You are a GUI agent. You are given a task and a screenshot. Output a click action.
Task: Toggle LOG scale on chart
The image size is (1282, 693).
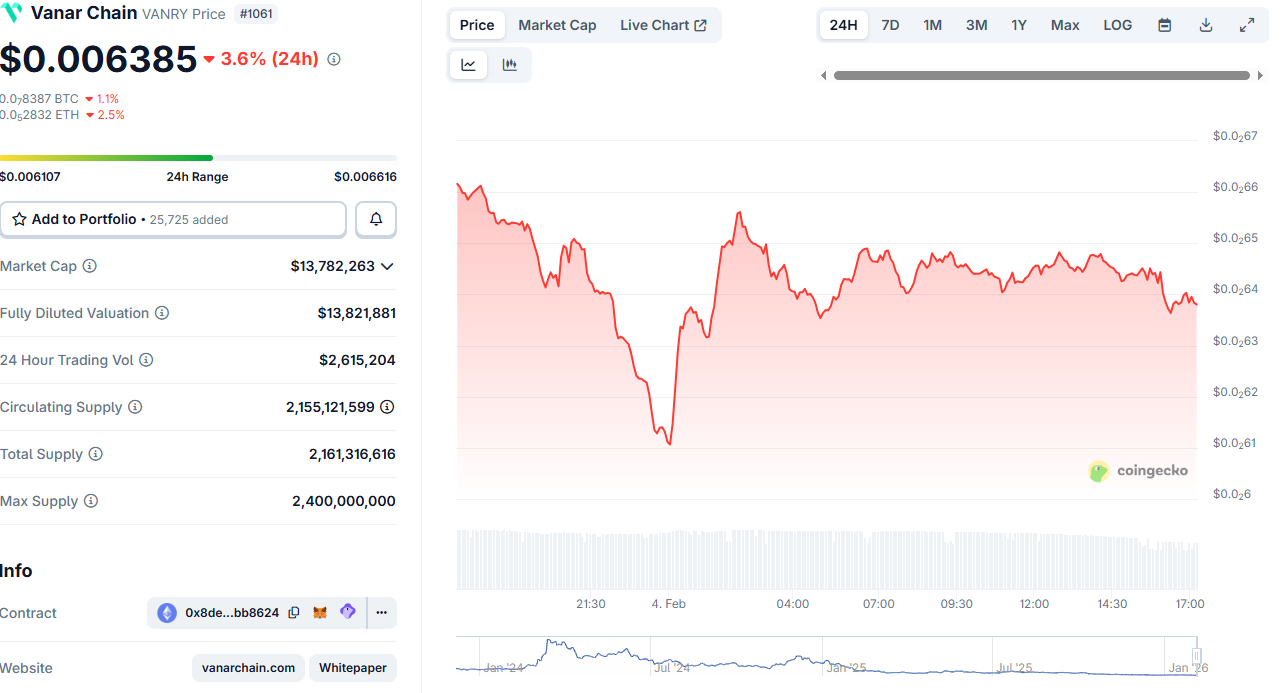coord(1118,25)
